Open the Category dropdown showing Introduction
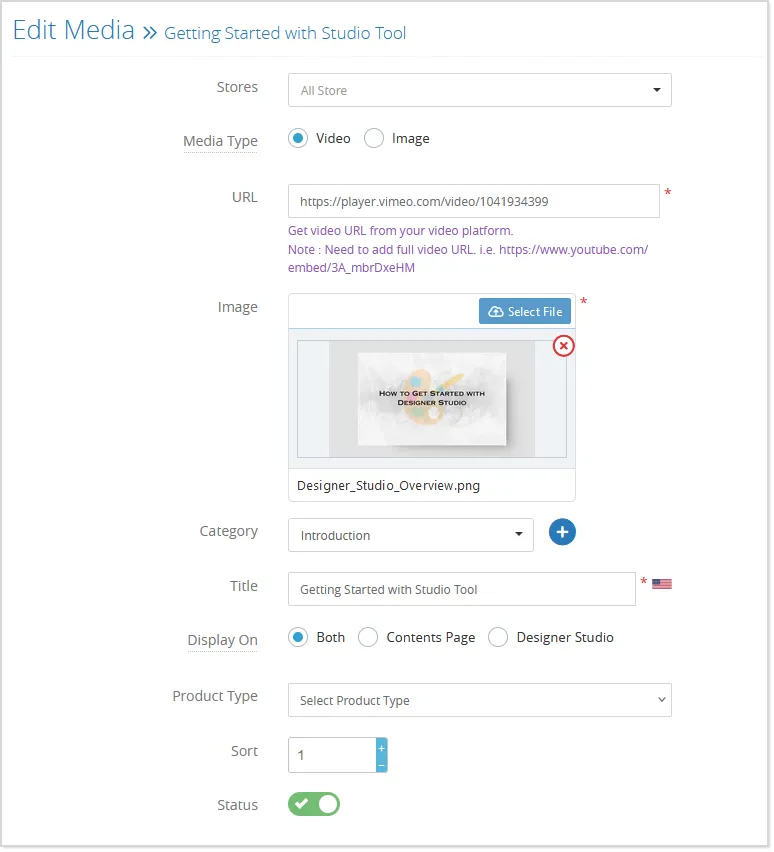 (x=412, y=537)
